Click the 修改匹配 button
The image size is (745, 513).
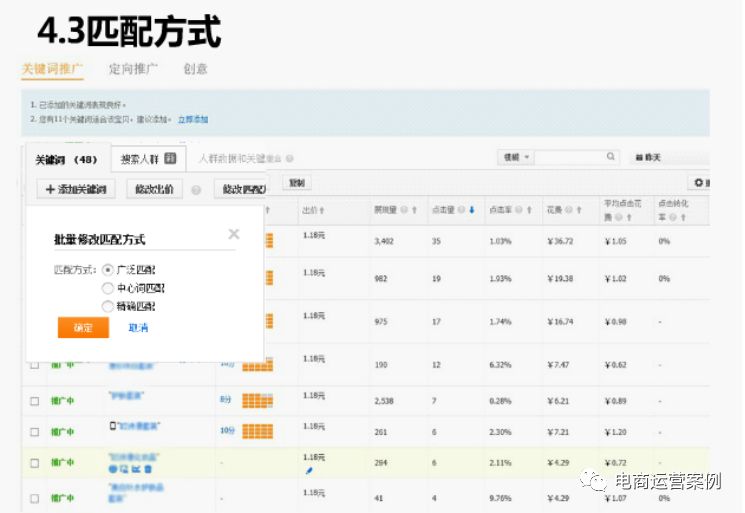242,189
